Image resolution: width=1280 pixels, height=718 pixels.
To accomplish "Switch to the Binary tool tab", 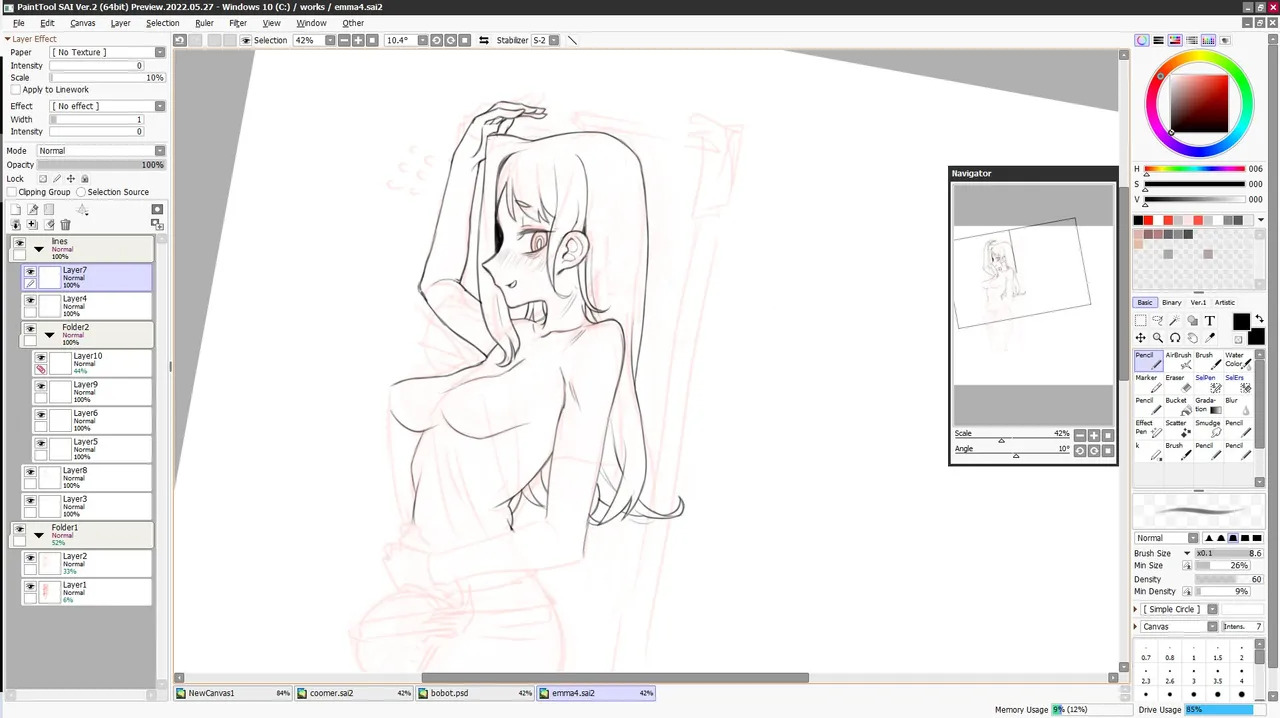I will pyautogui.click(x=1171, y=303).
